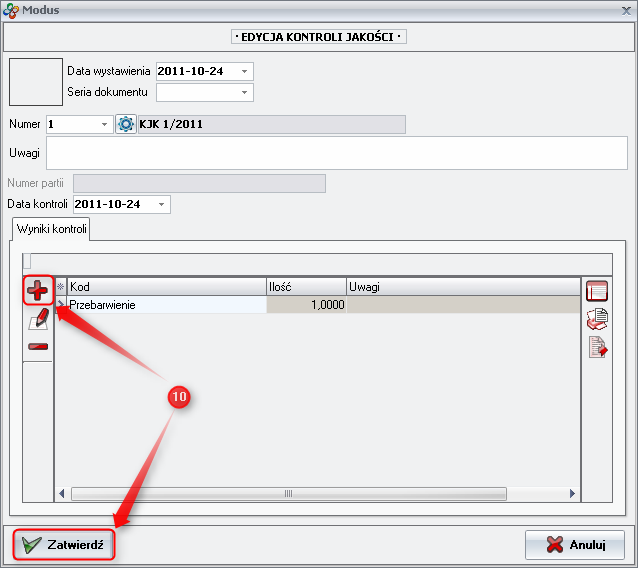Viewport: 638px width, 568px height.
Task: Click the gear icon beside Numer field
Action: [x=126, y=124]
